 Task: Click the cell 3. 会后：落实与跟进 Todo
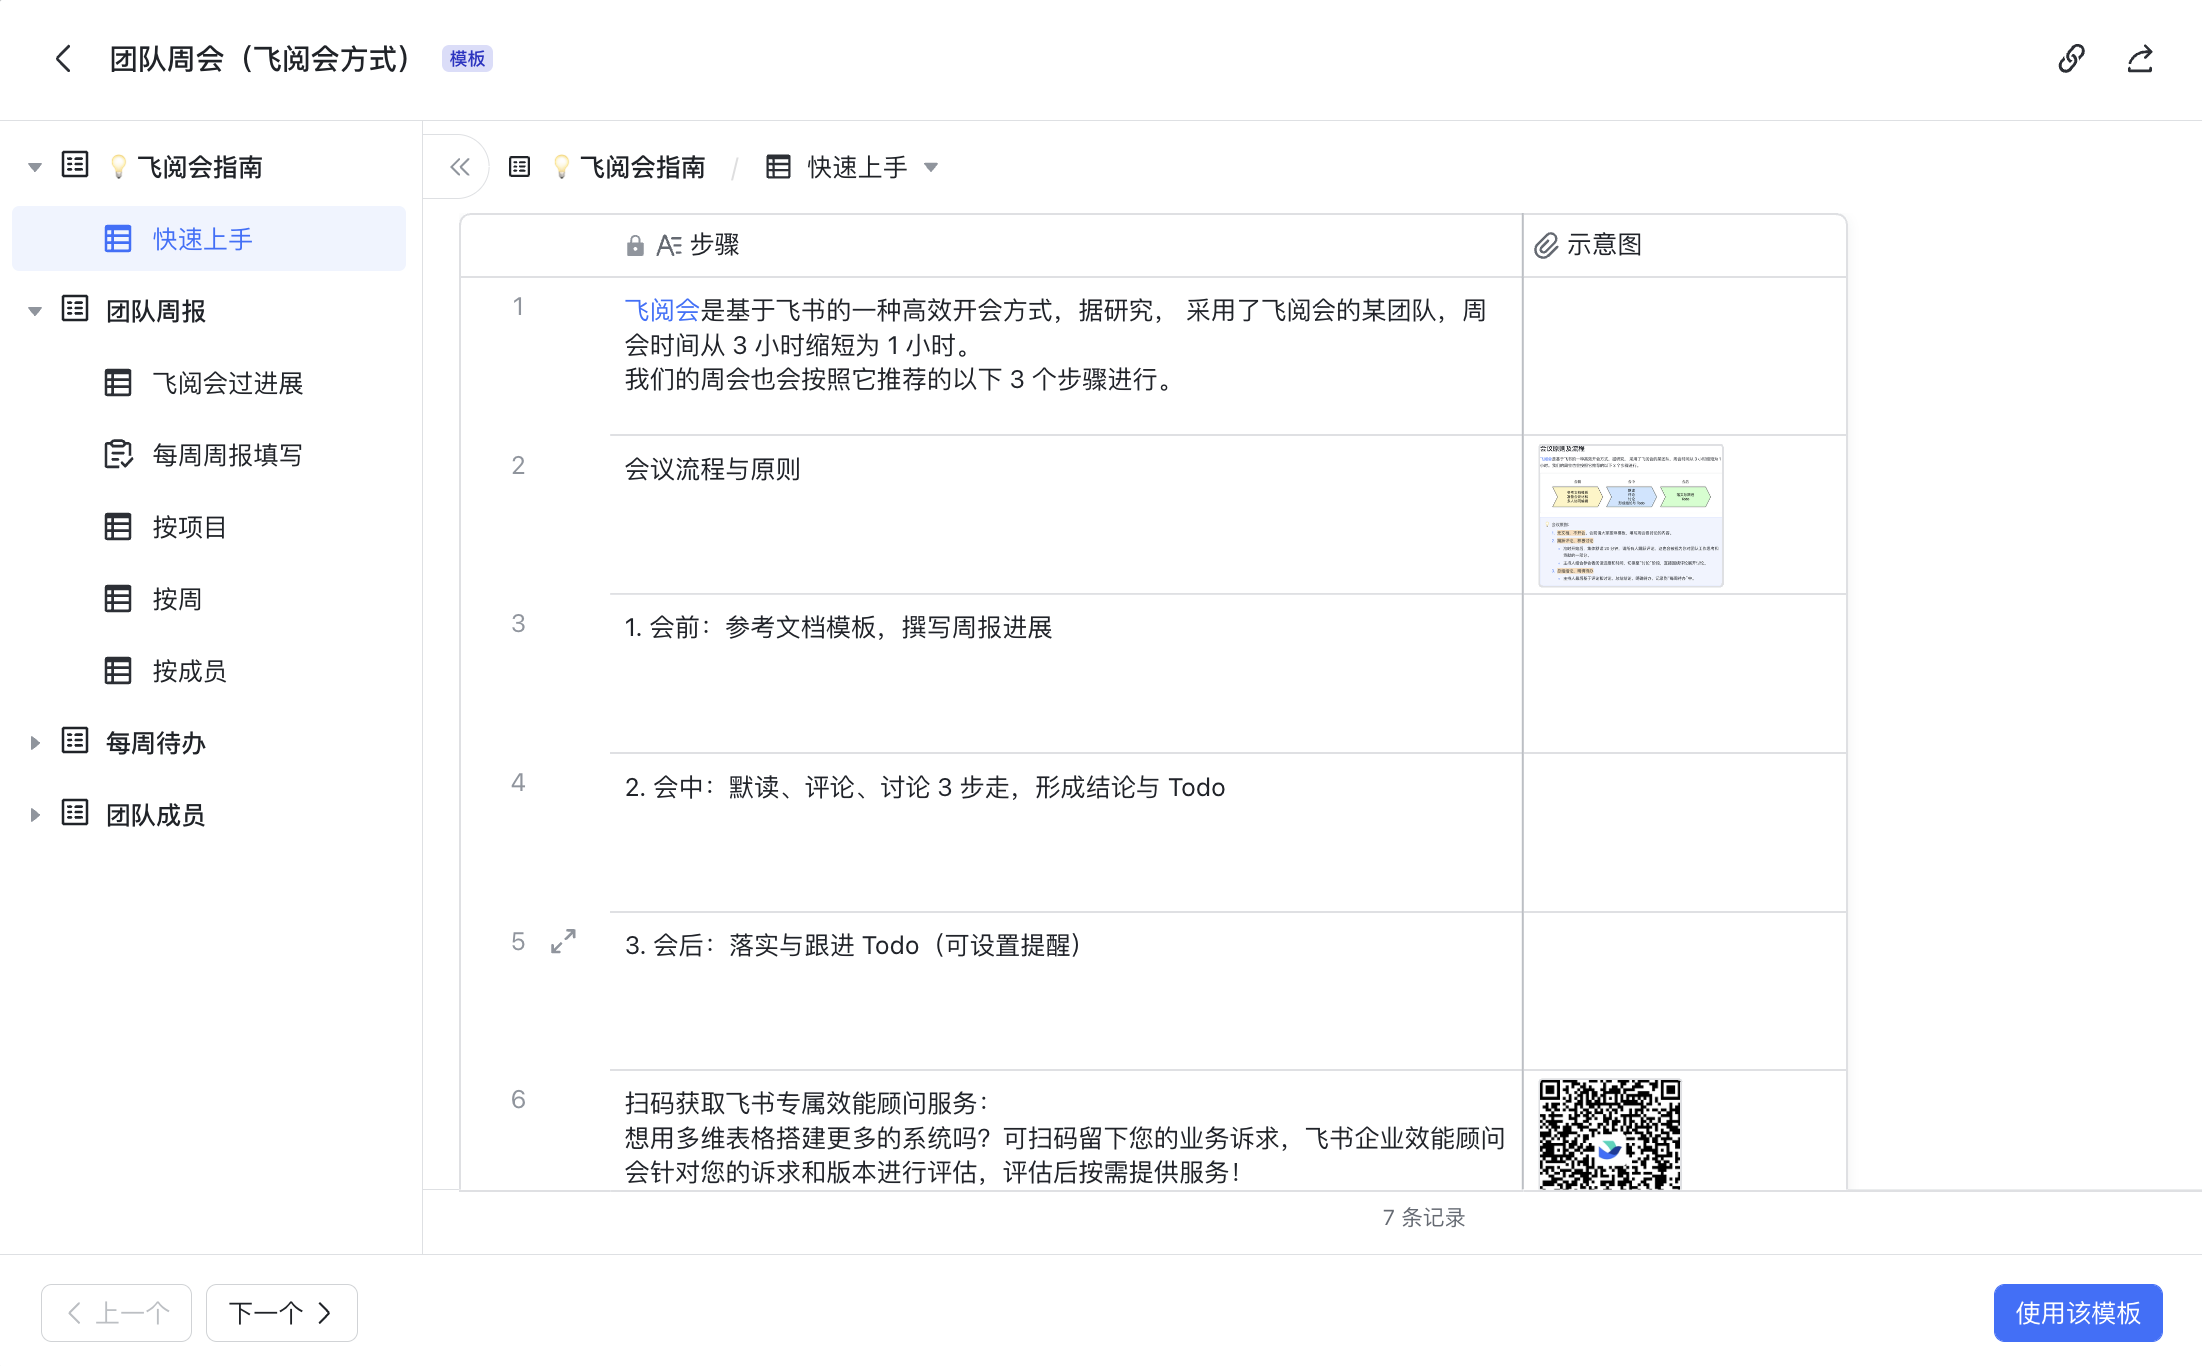1066,992
